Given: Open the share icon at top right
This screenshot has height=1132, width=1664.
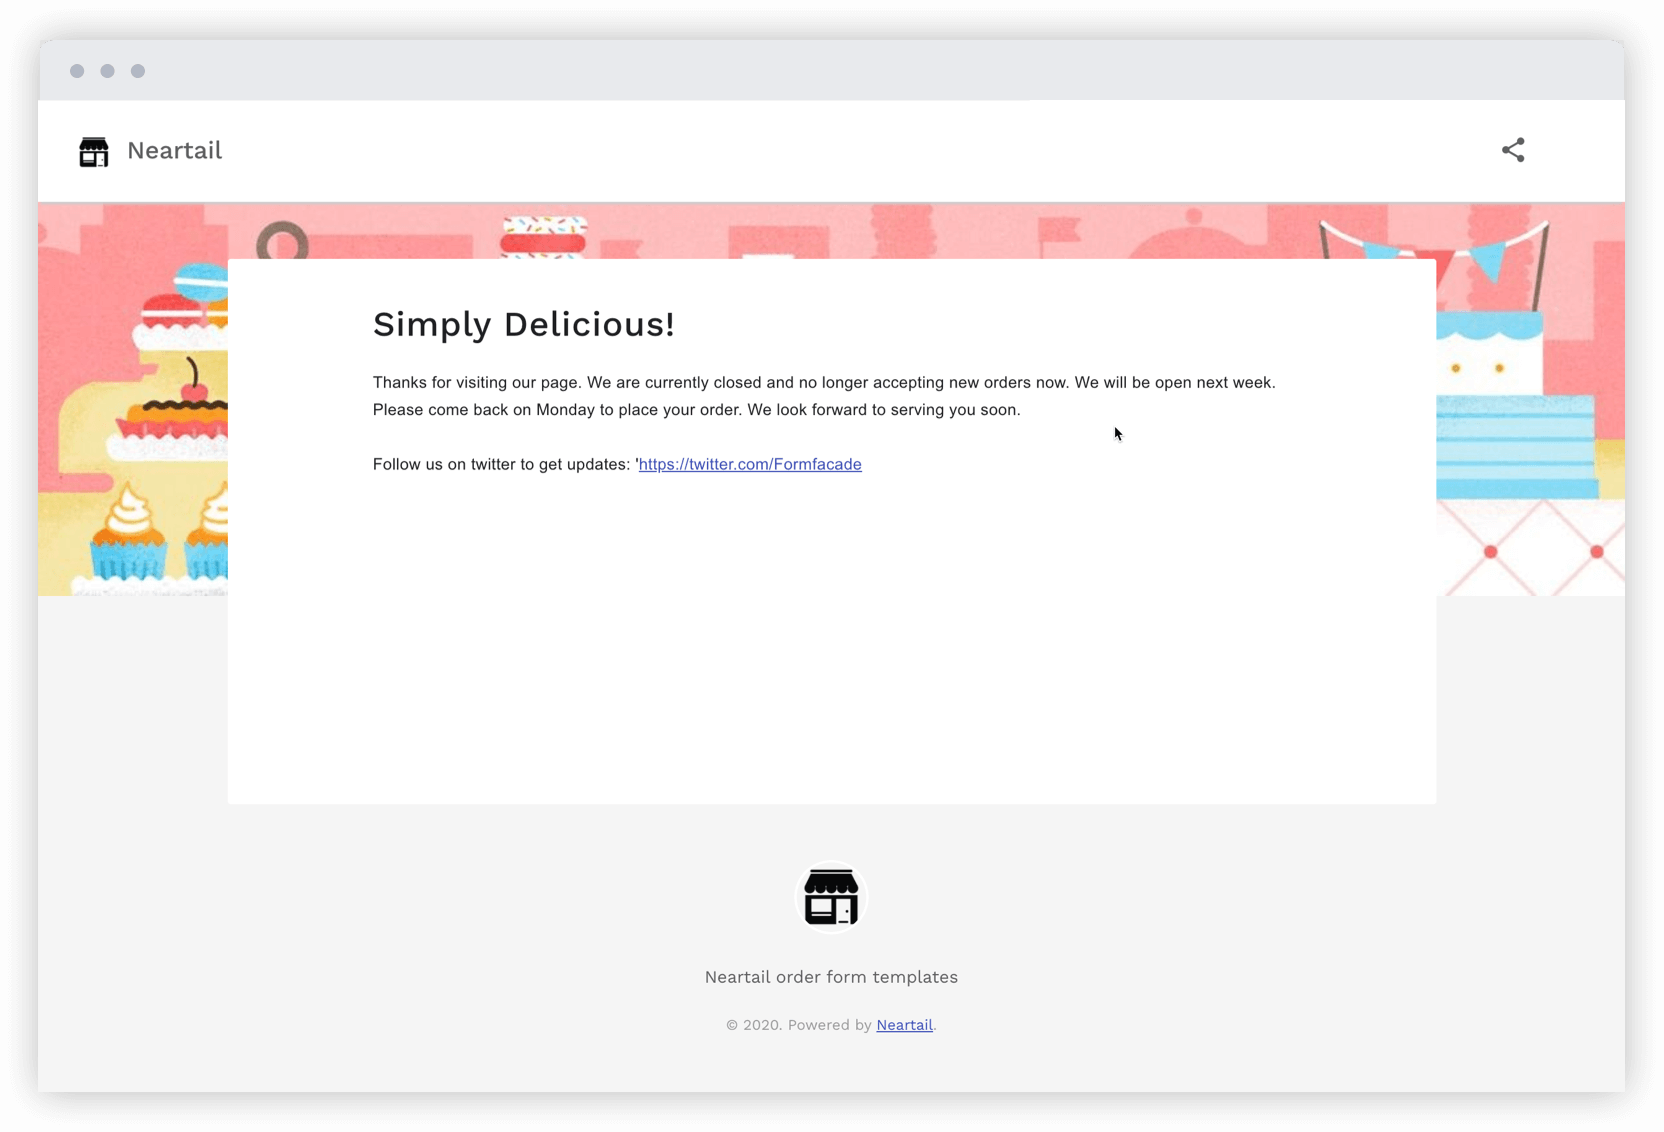Looking at the screenshot, I should click(1513, 149).
